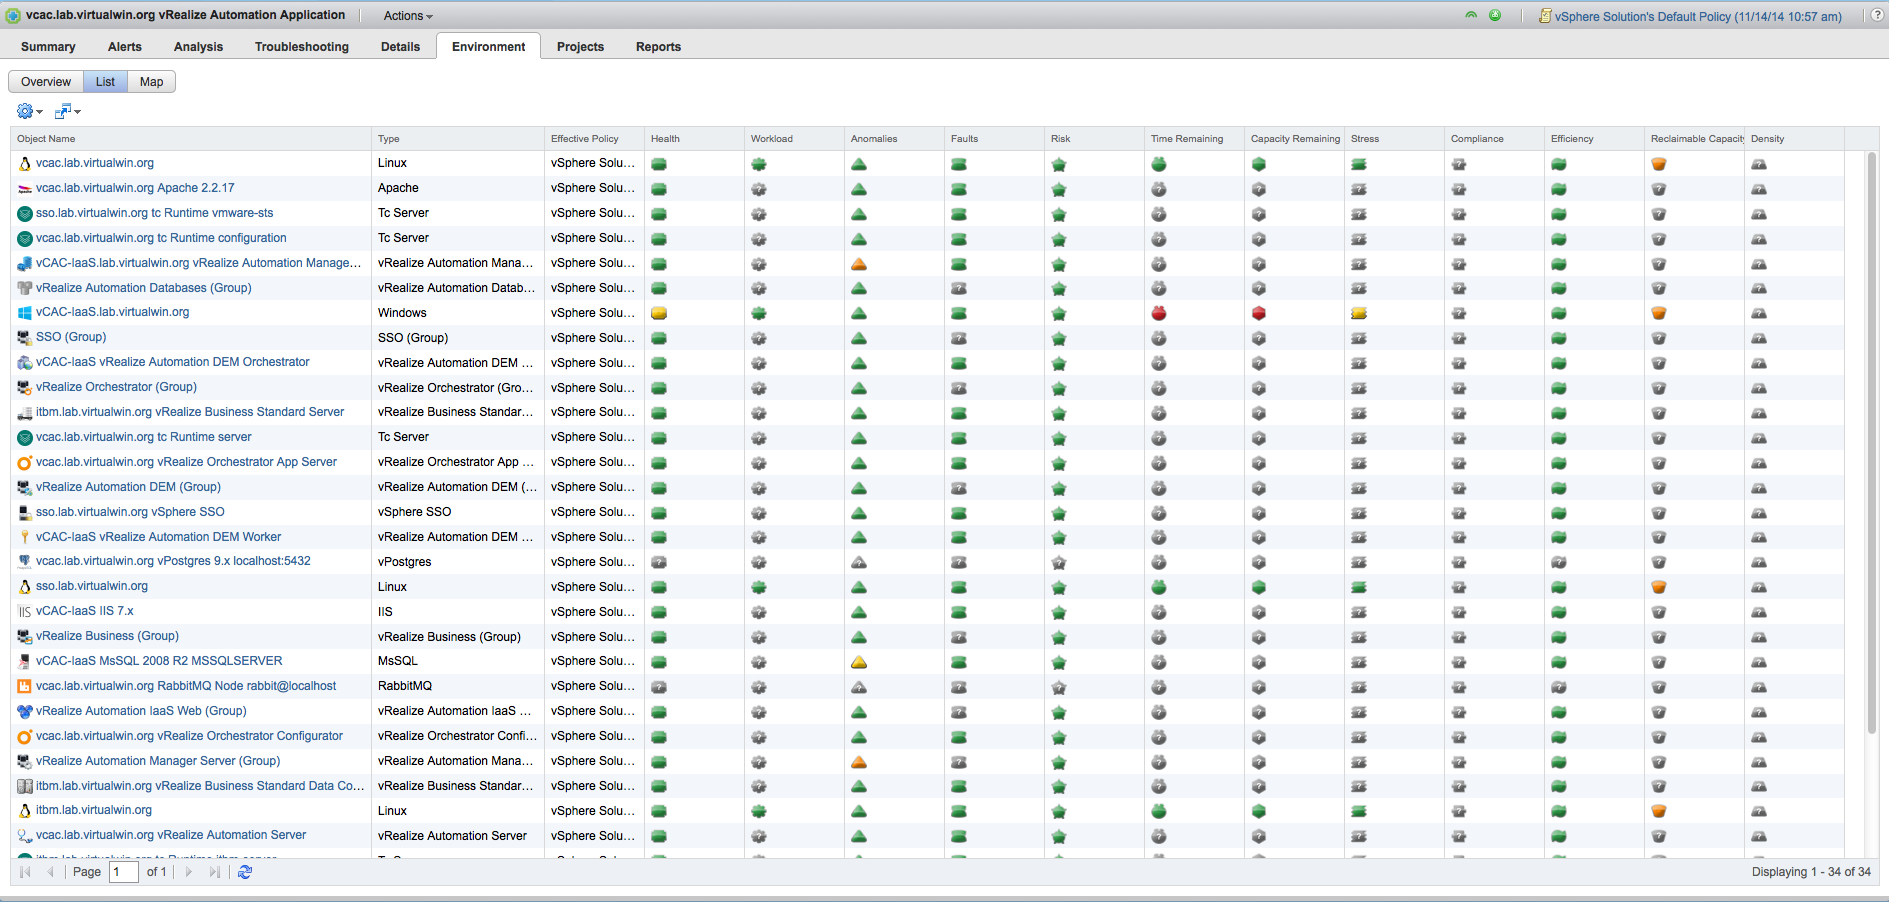Open the Summary tab
Image resolution: width=1889 pixels, height=902 pixels.
click(48, 47)
